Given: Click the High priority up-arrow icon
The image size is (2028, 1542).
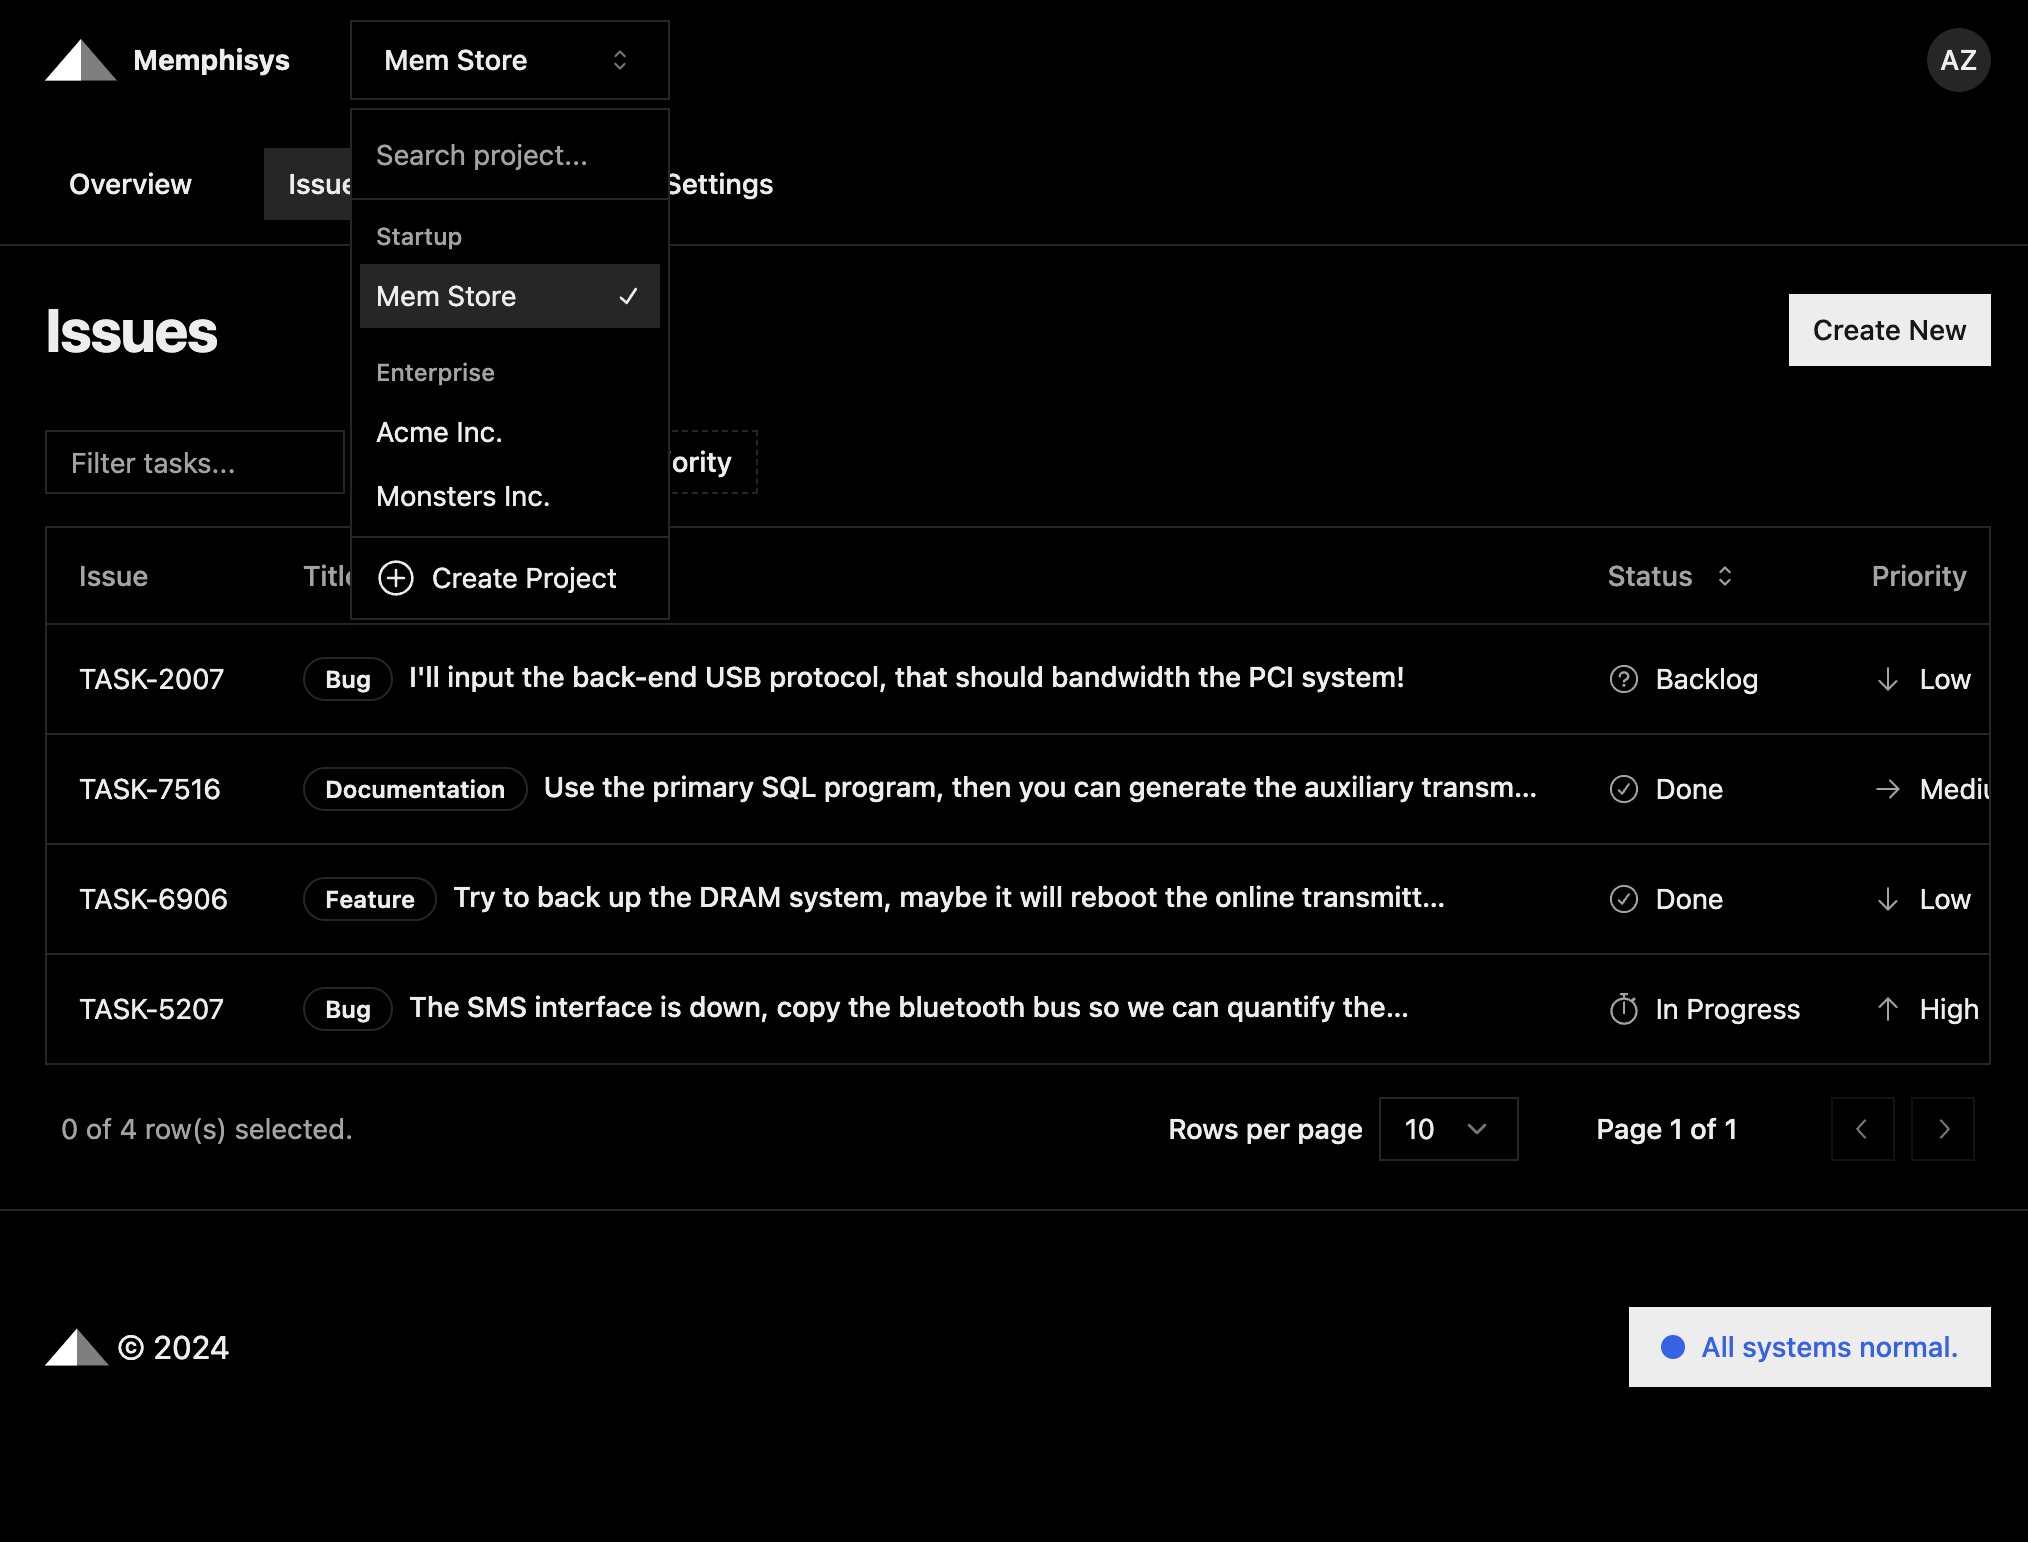Looking at the screenshot, I should [1887, 1009].
